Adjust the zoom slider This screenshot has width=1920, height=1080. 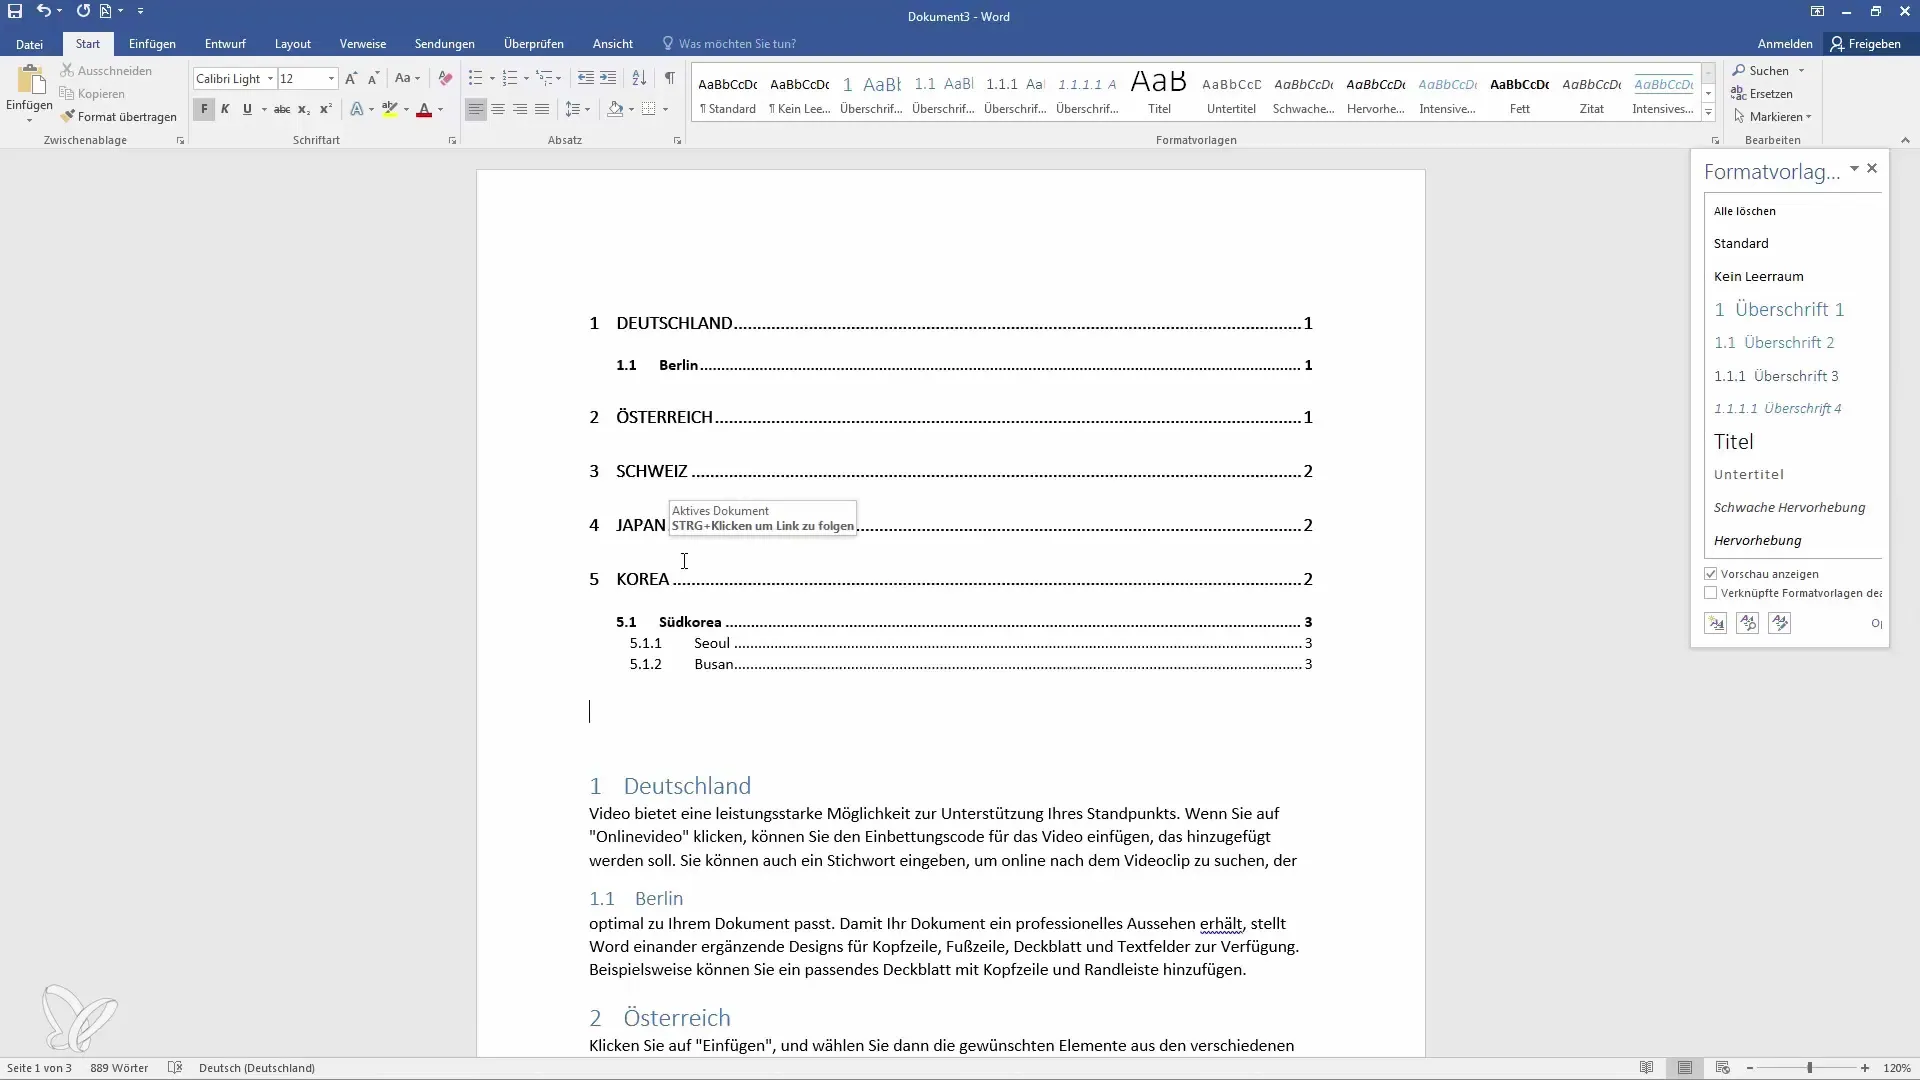coord(1809,1068)
